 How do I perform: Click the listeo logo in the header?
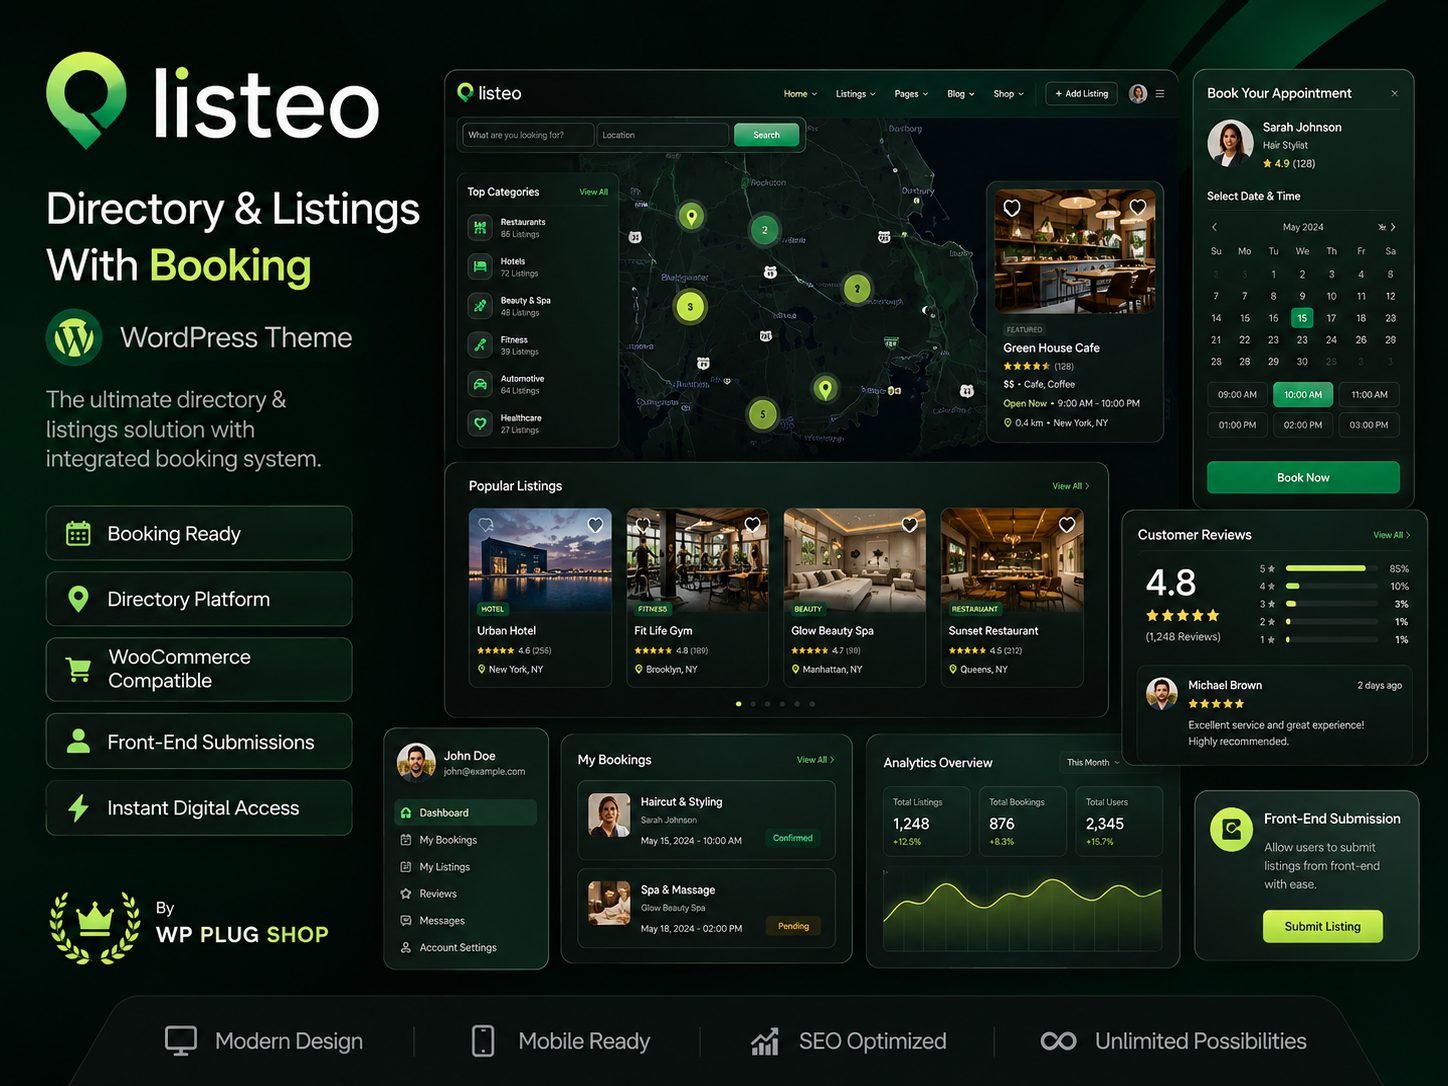[489, 93]
